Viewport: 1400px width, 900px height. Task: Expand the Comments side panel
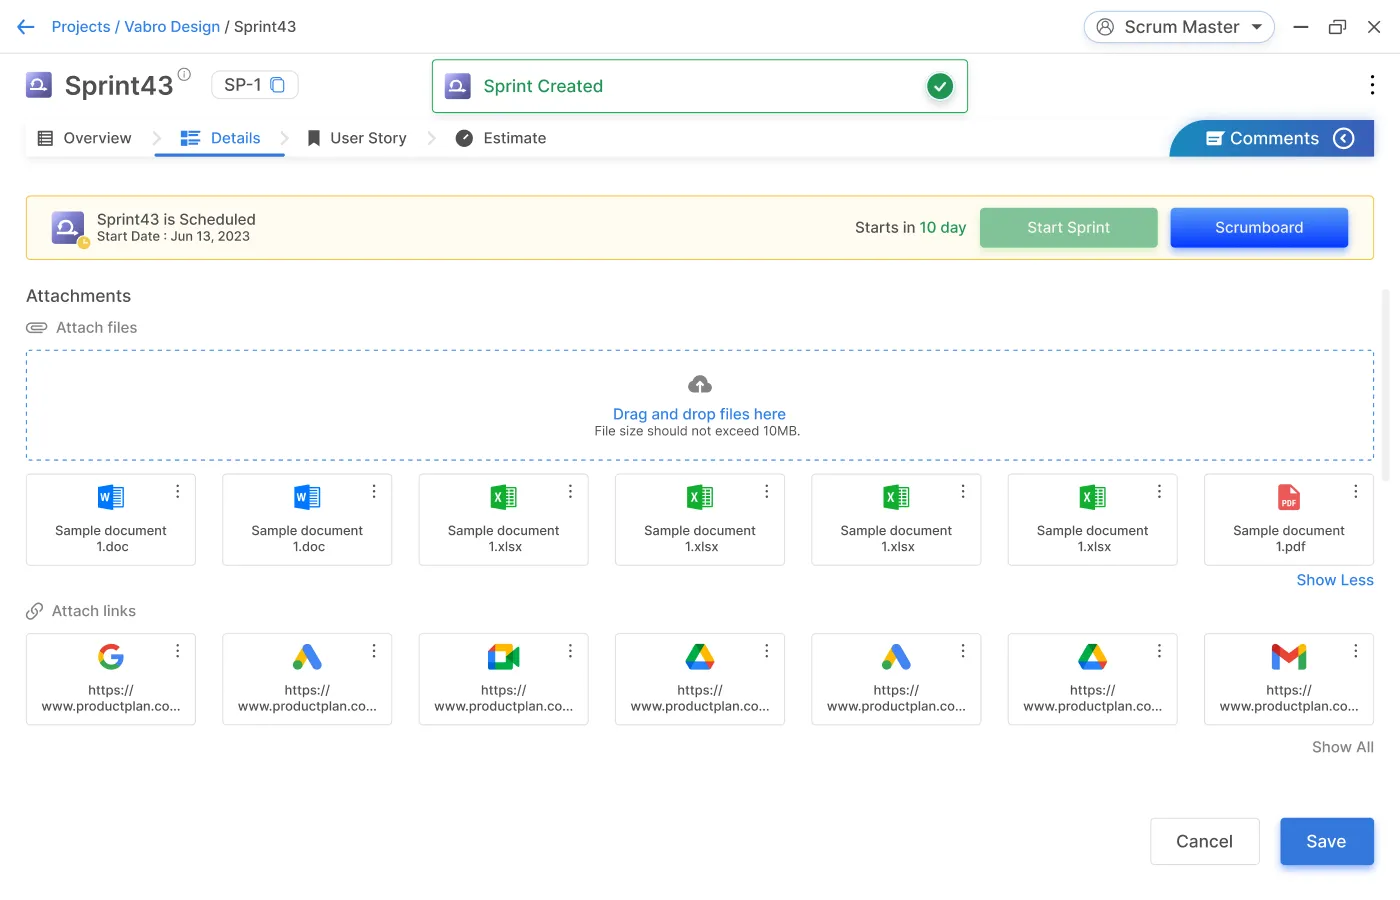coord(1343,139)
